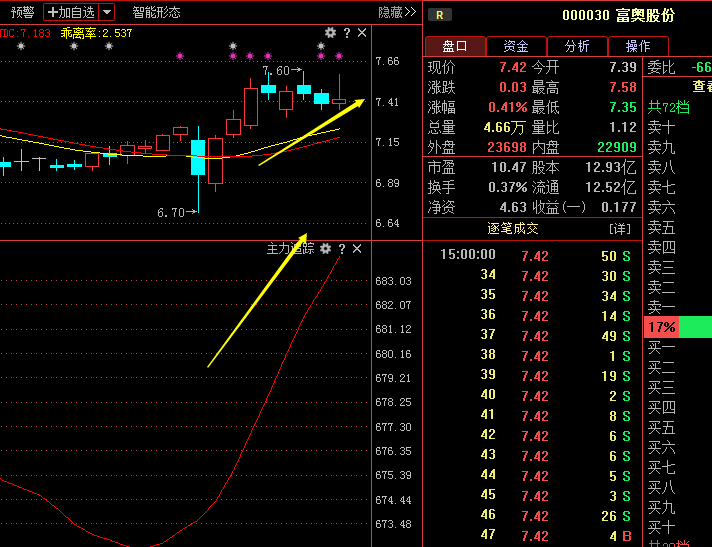Switch to the 资金 tab
This screenshot has width=712, height=547.
(x=516, y=46)
